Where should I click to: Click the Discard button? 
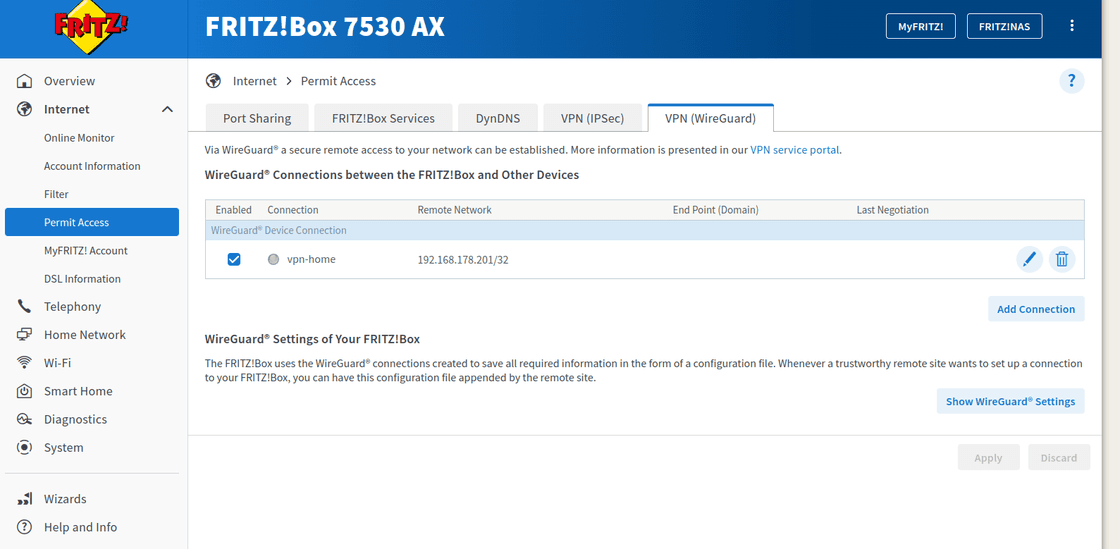click(x=1059, y=458)
